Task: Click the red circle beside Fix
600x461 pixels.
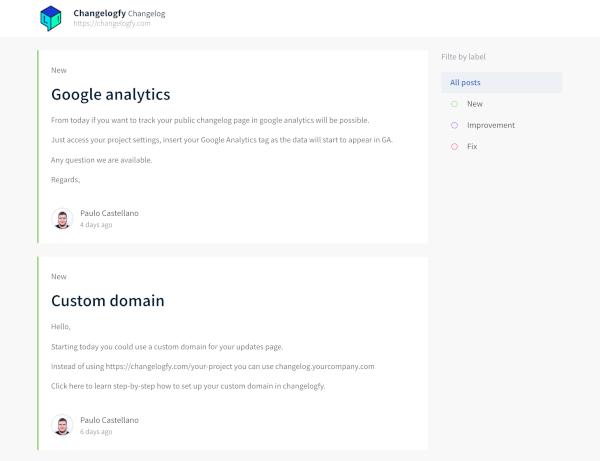Action: tap(454, 147)
